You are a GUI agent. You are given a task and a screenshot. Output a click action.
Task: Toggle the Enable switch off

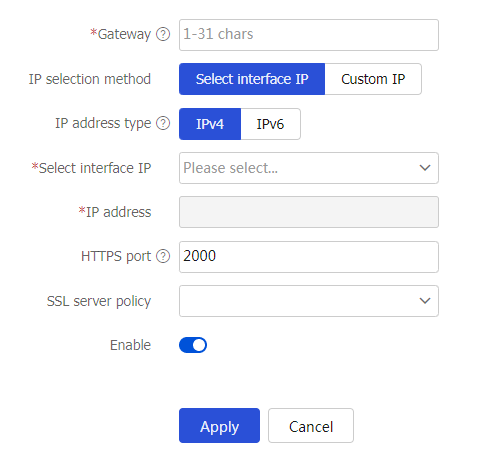(193, 345)
